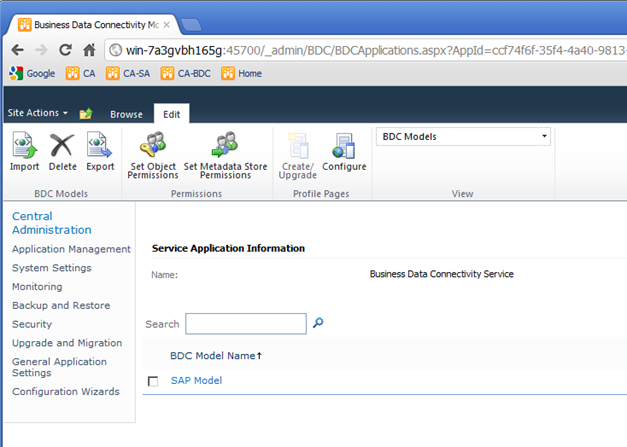Viewport: 627px width, 447px height.
Task: Click the Configure profile pages icon
Action: (344, 152)
